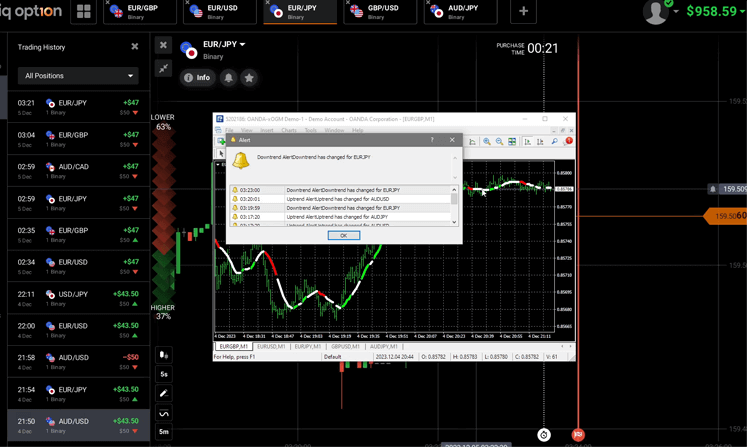Open the 02:34 EUR/USD trade row

79,266
